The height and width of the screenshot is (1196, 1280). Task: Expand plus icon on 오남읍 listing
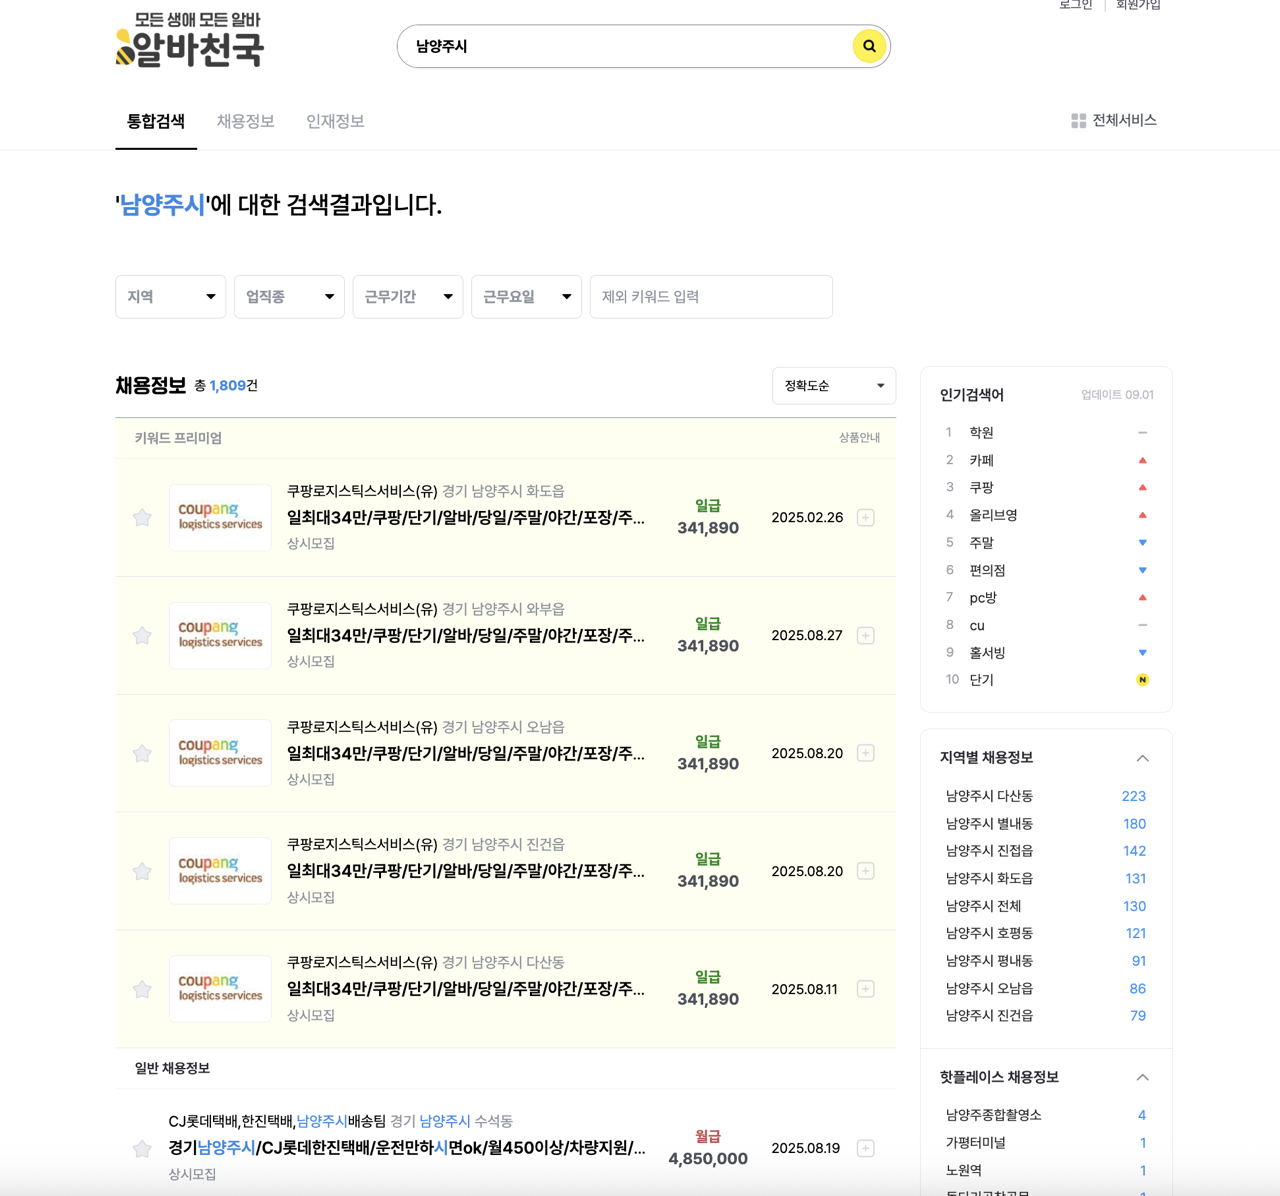point(866,753)
